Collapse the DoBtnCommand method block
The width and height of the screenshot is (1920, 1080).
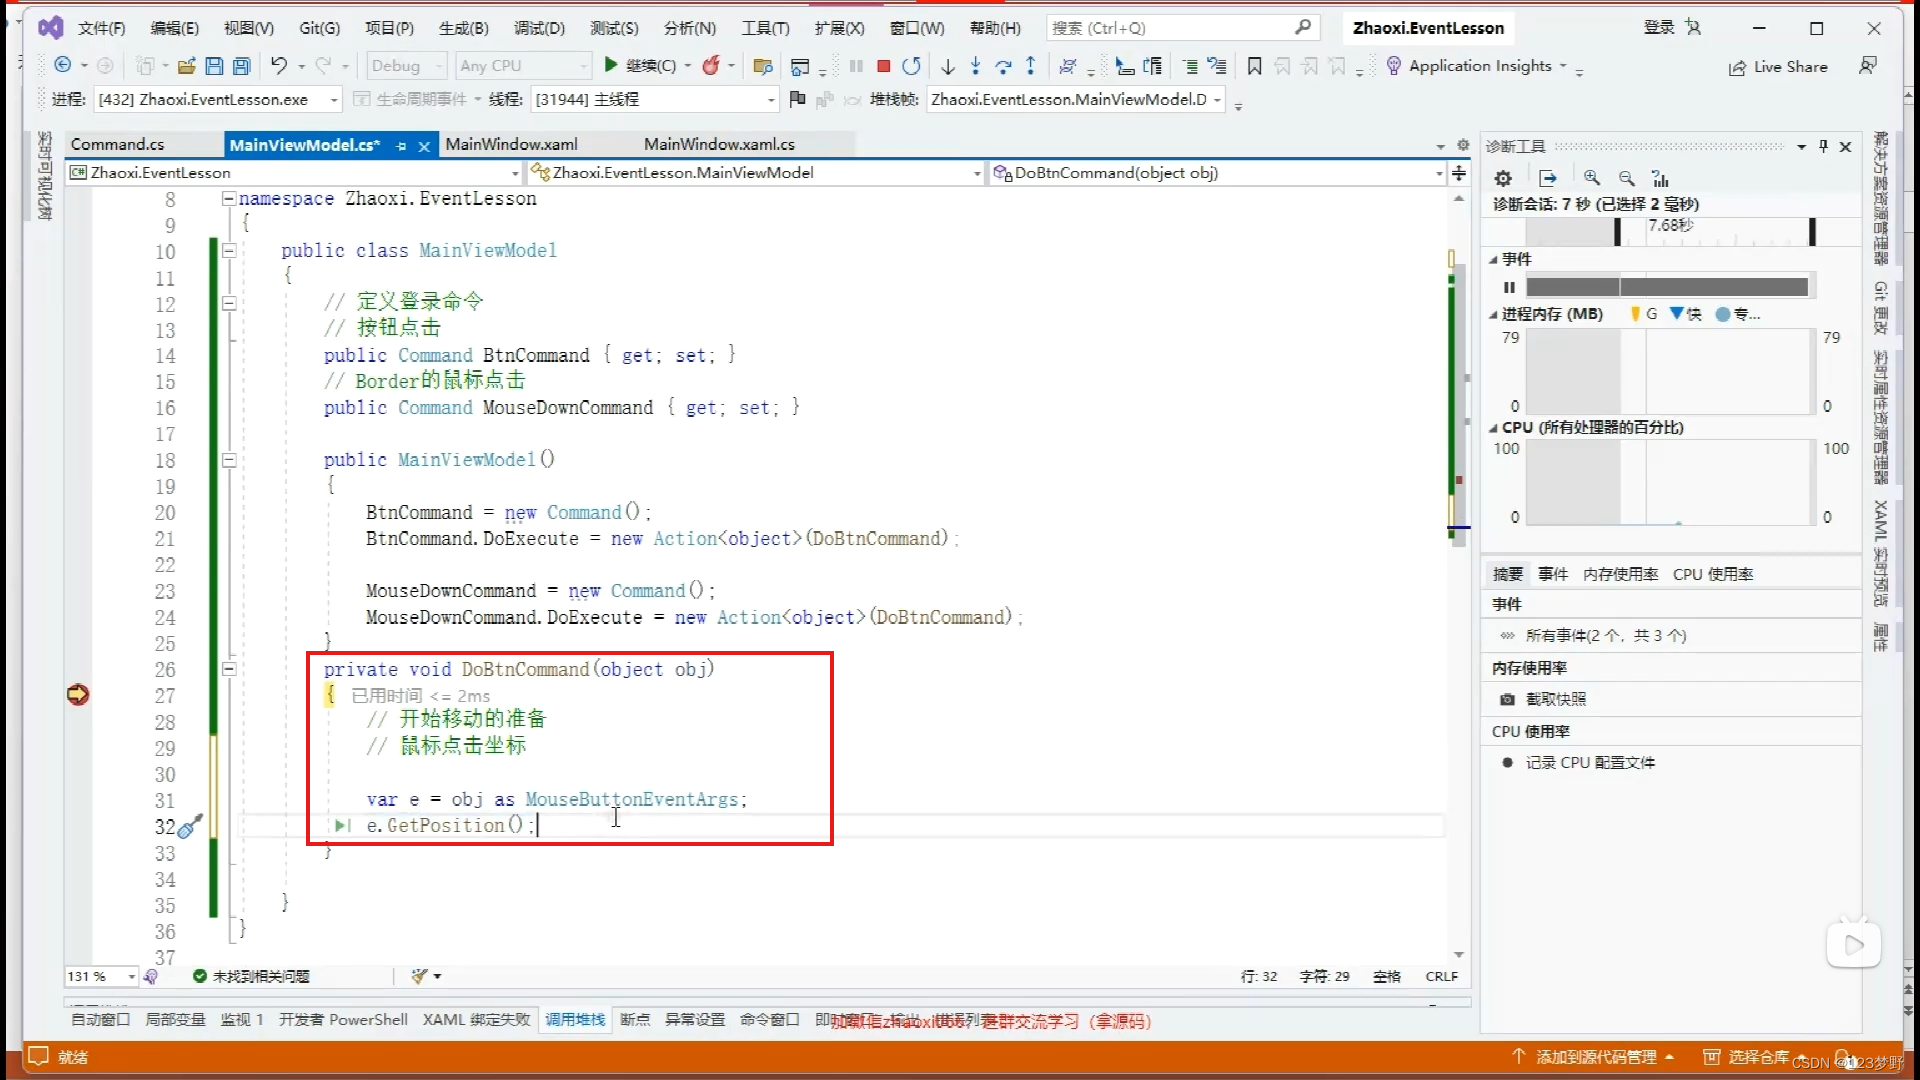point(229,669)
